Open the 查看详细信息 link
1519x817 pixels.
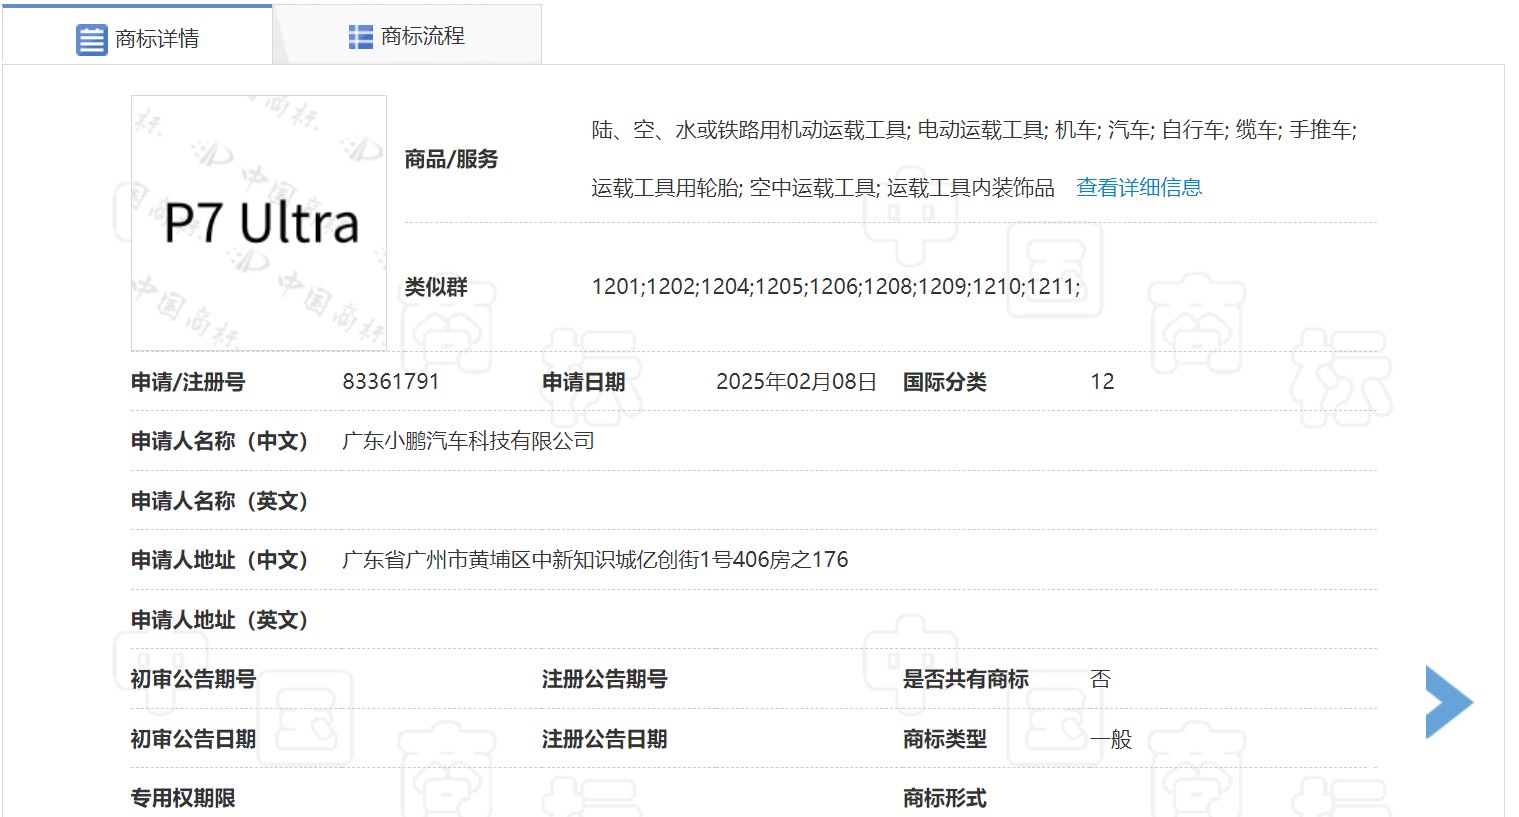(x=1139, y=188)
